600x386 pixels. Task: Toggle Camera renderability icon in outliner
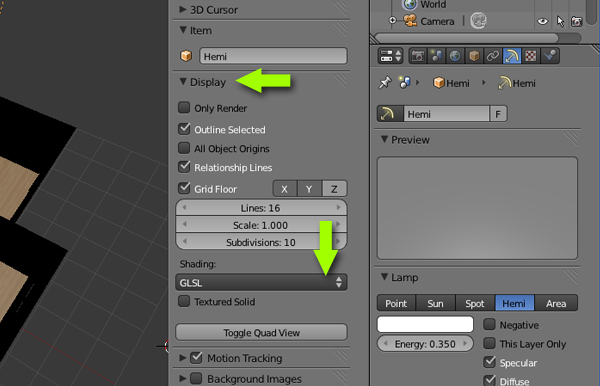(576, 21)
